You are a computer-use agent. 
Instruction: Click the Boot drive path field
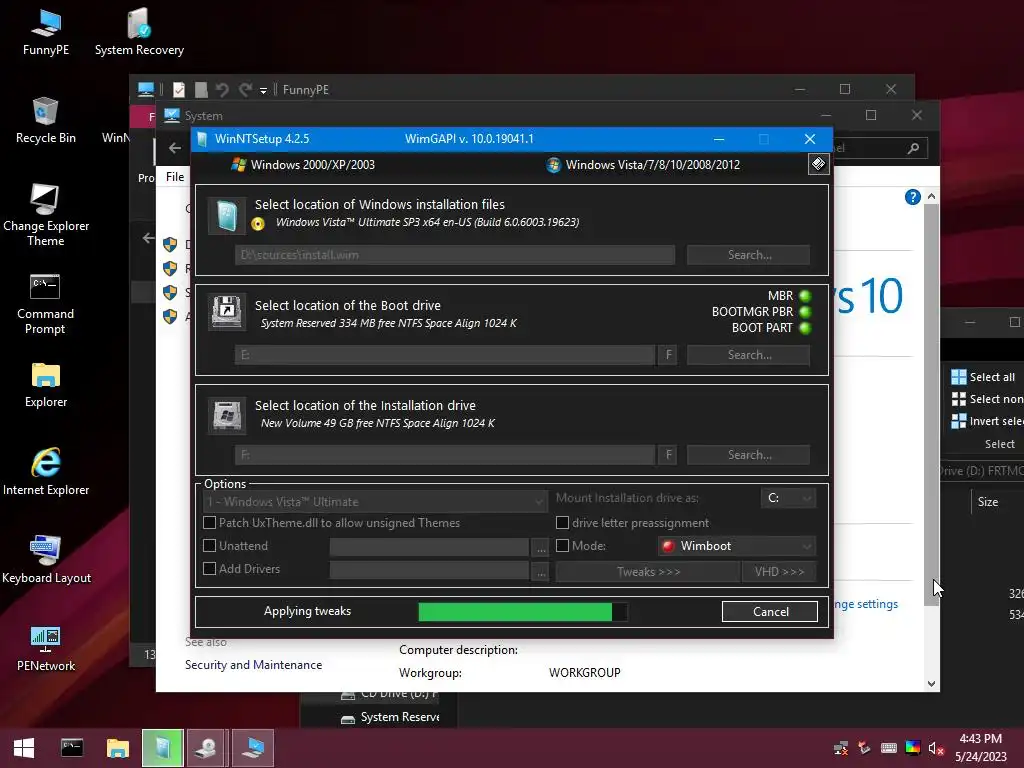445,355
